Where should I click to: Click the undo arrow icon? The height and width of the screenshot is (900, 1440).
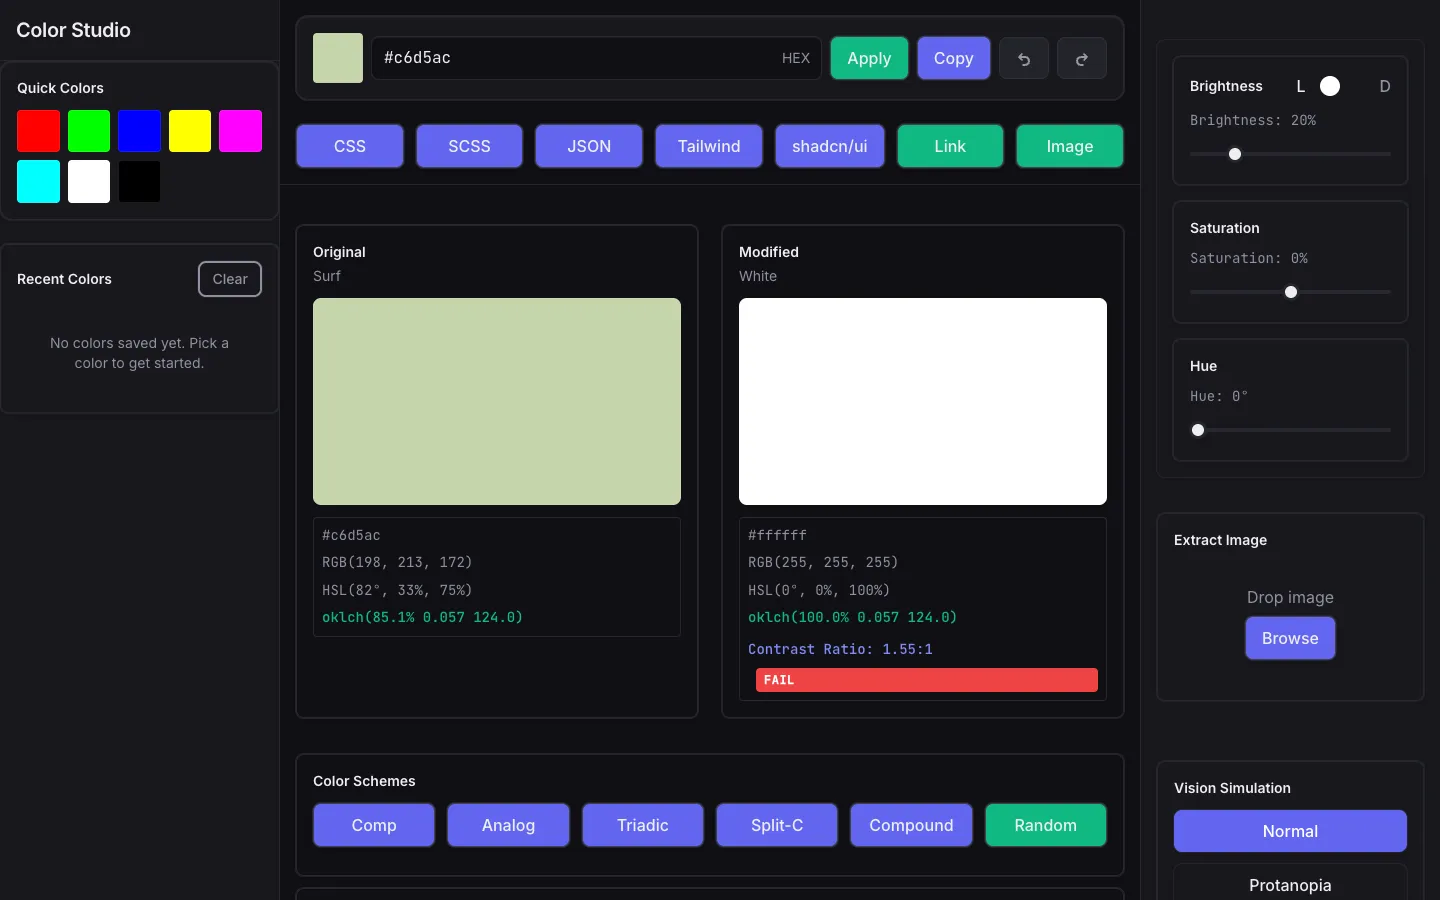[x=1024, y=59]
